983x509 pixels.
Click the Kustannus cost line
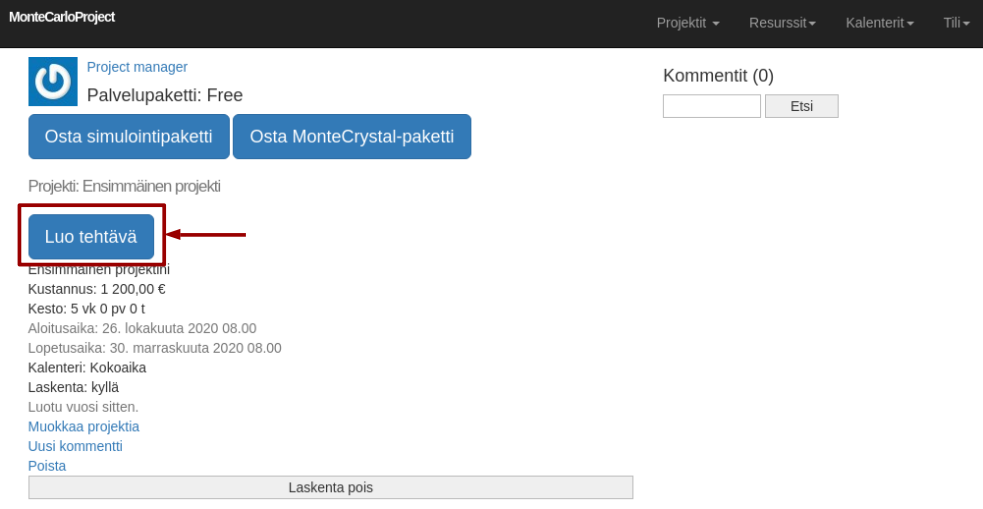[97, 289]
